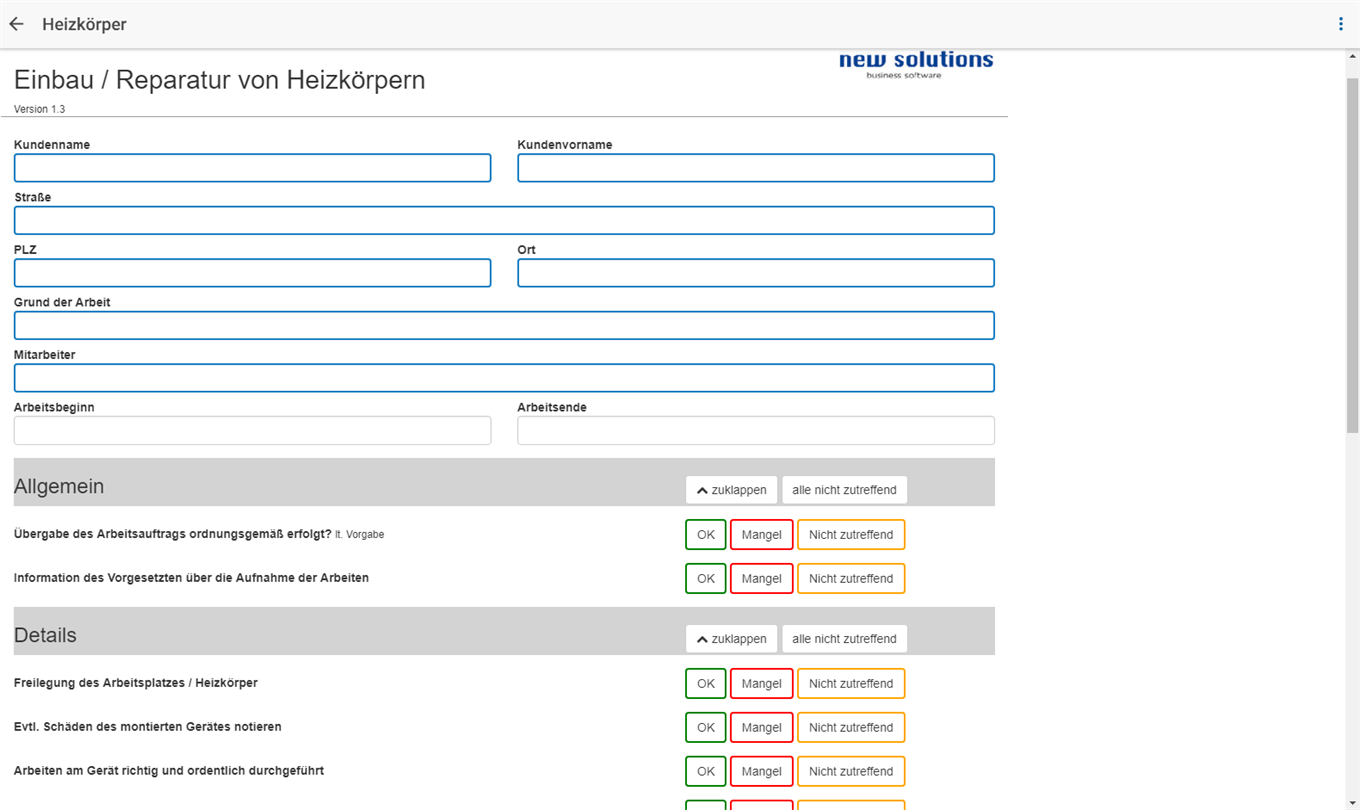Click the back arrow icon
The height and width of the screenshot is (810, 1360).
[17, 24]
